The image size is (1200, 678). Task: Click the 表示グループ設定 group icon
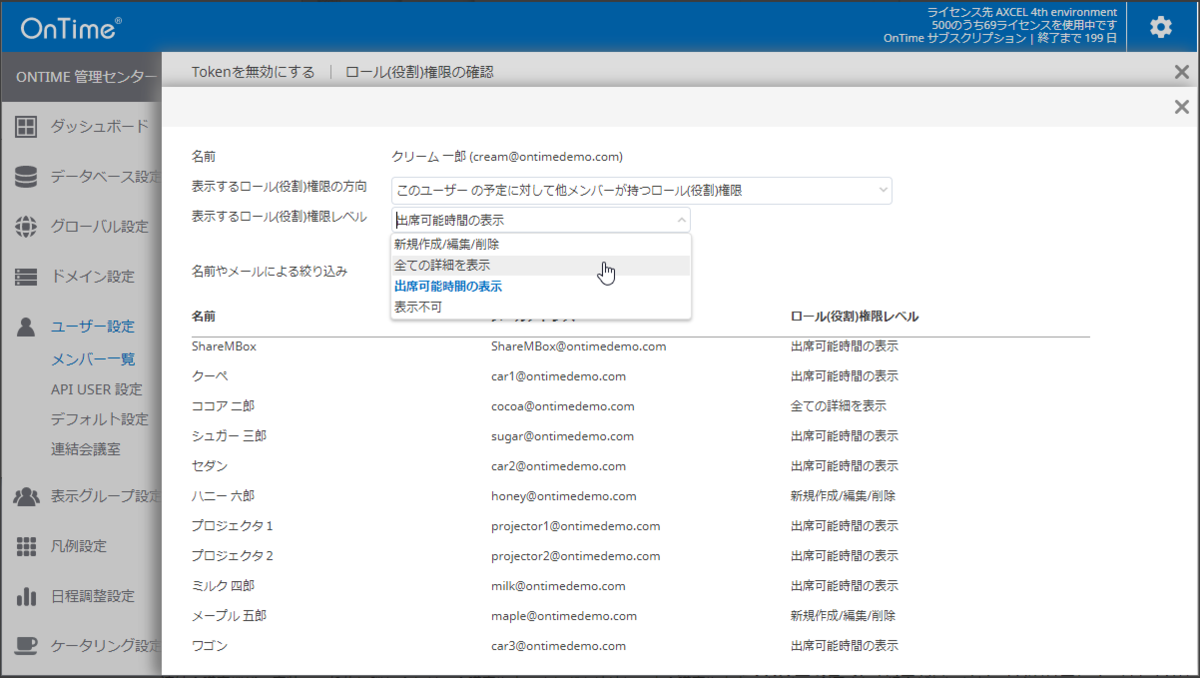point(27,497)
